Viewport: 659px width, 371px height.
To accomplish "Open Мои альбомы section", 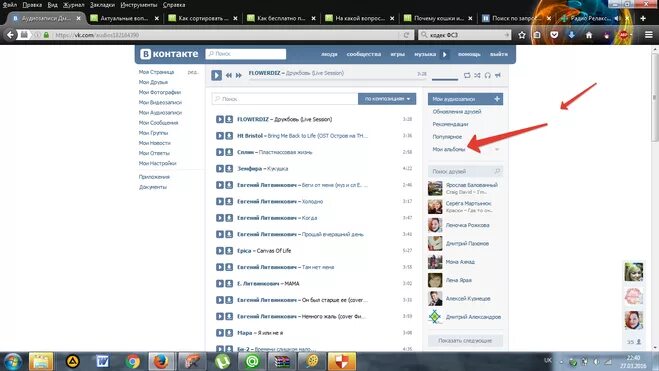I will point(448,149).
